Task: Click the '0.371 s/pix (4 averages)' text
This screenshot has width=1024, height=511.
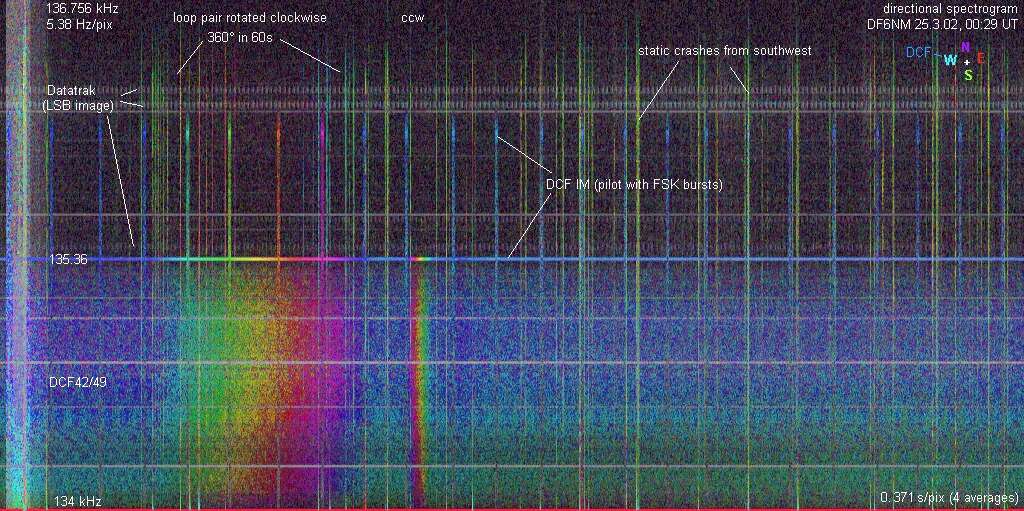Action: coord(948,497)
